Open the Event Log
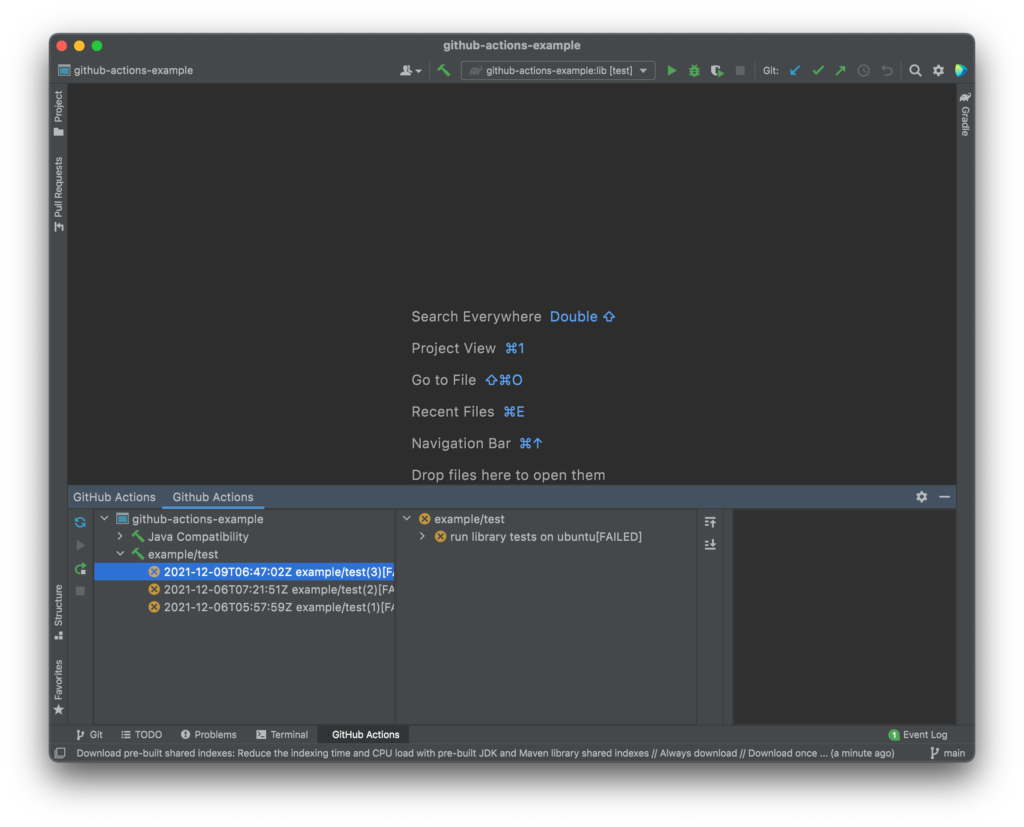 (918, 734)
